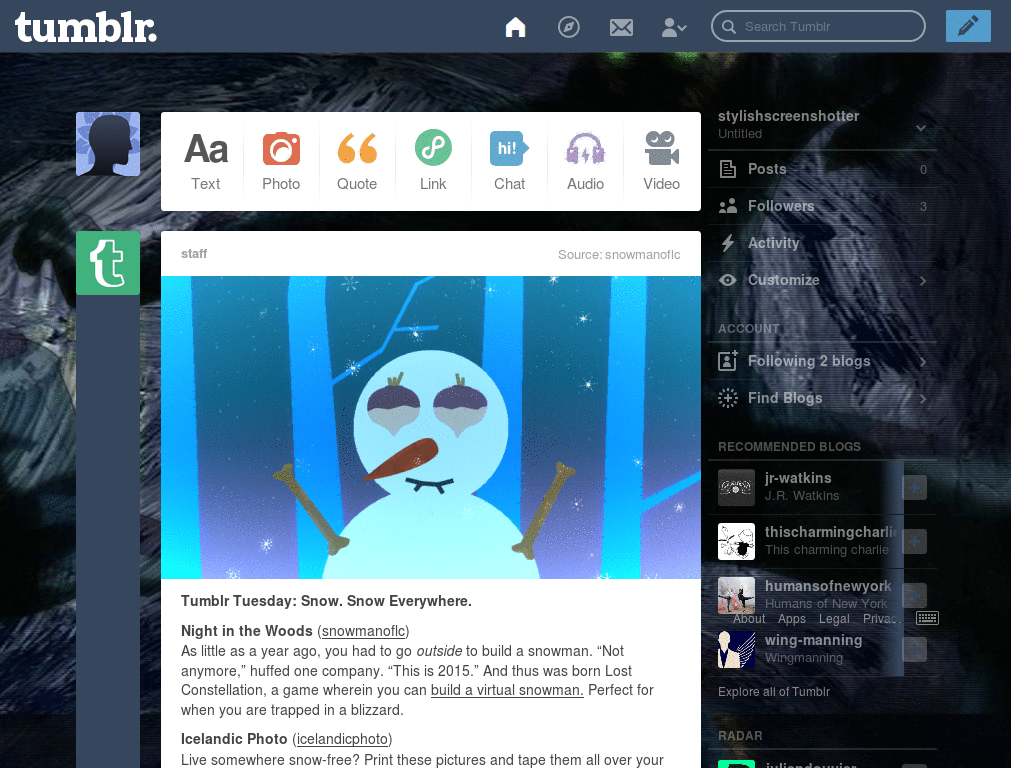Click the green staff blog avatar
This screenshot has height=768, width=1024.
click(108, 263)
